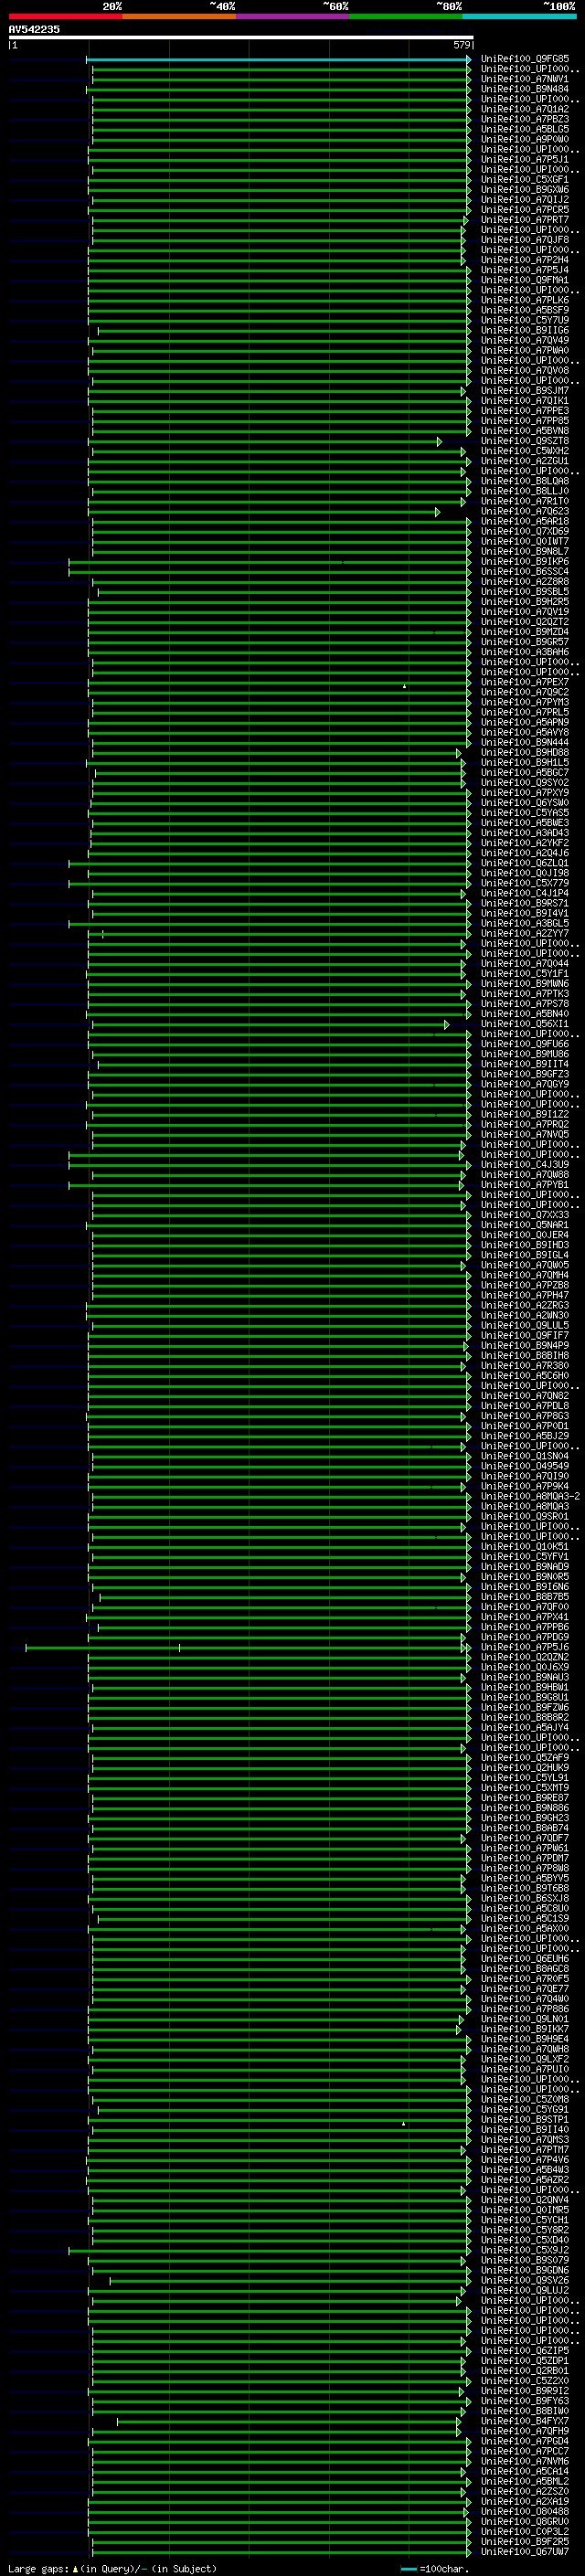Click hit UniRef100_A7QV49
Image resolution: width=585 pixels, height=2576 pixels.
click(x=525, y=340)
